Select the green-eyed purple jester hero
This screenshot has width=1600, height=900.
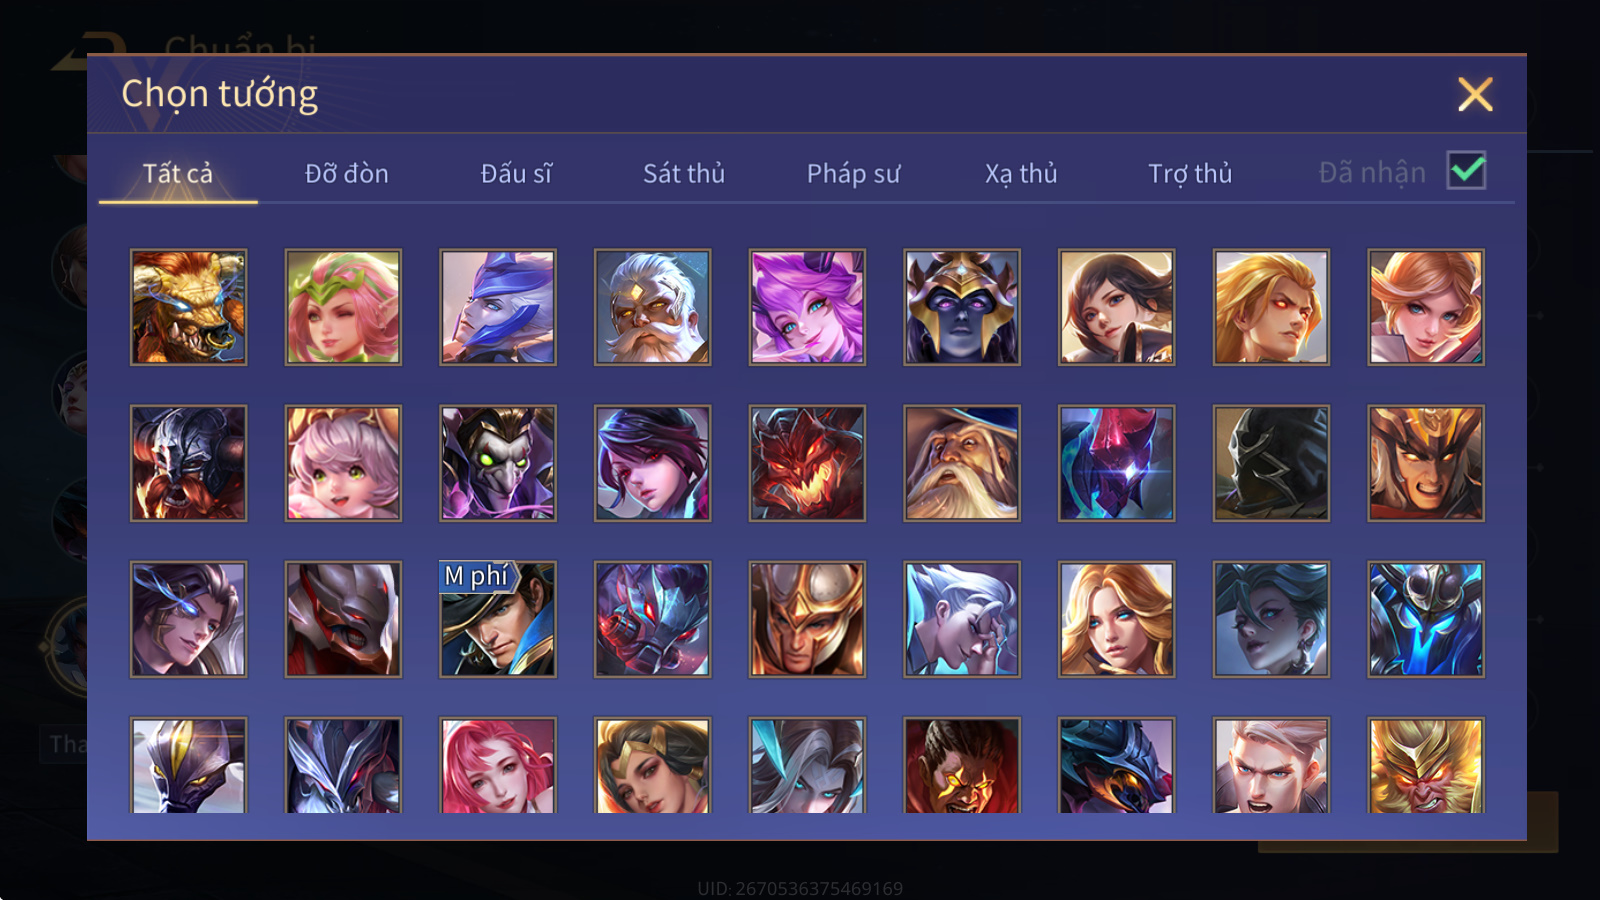click(x=498, y=463)
